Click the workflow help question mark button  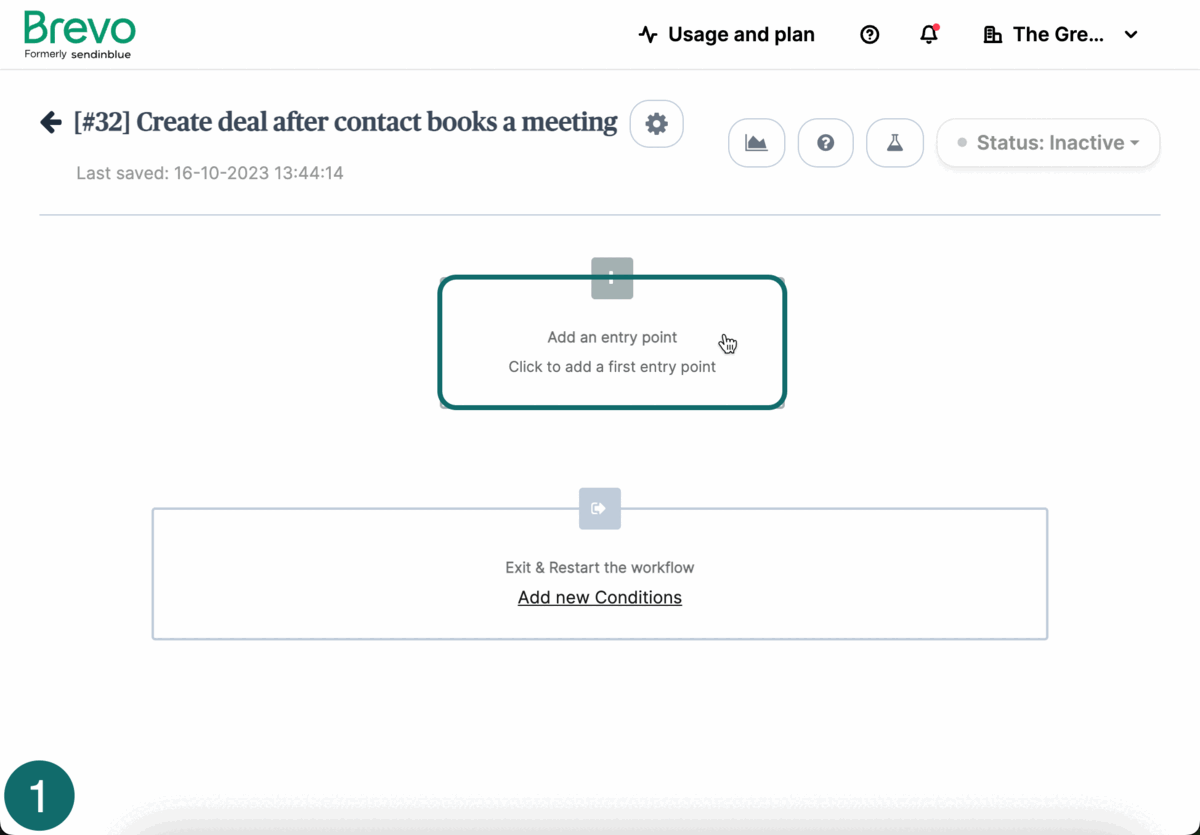tap(826, 143)
